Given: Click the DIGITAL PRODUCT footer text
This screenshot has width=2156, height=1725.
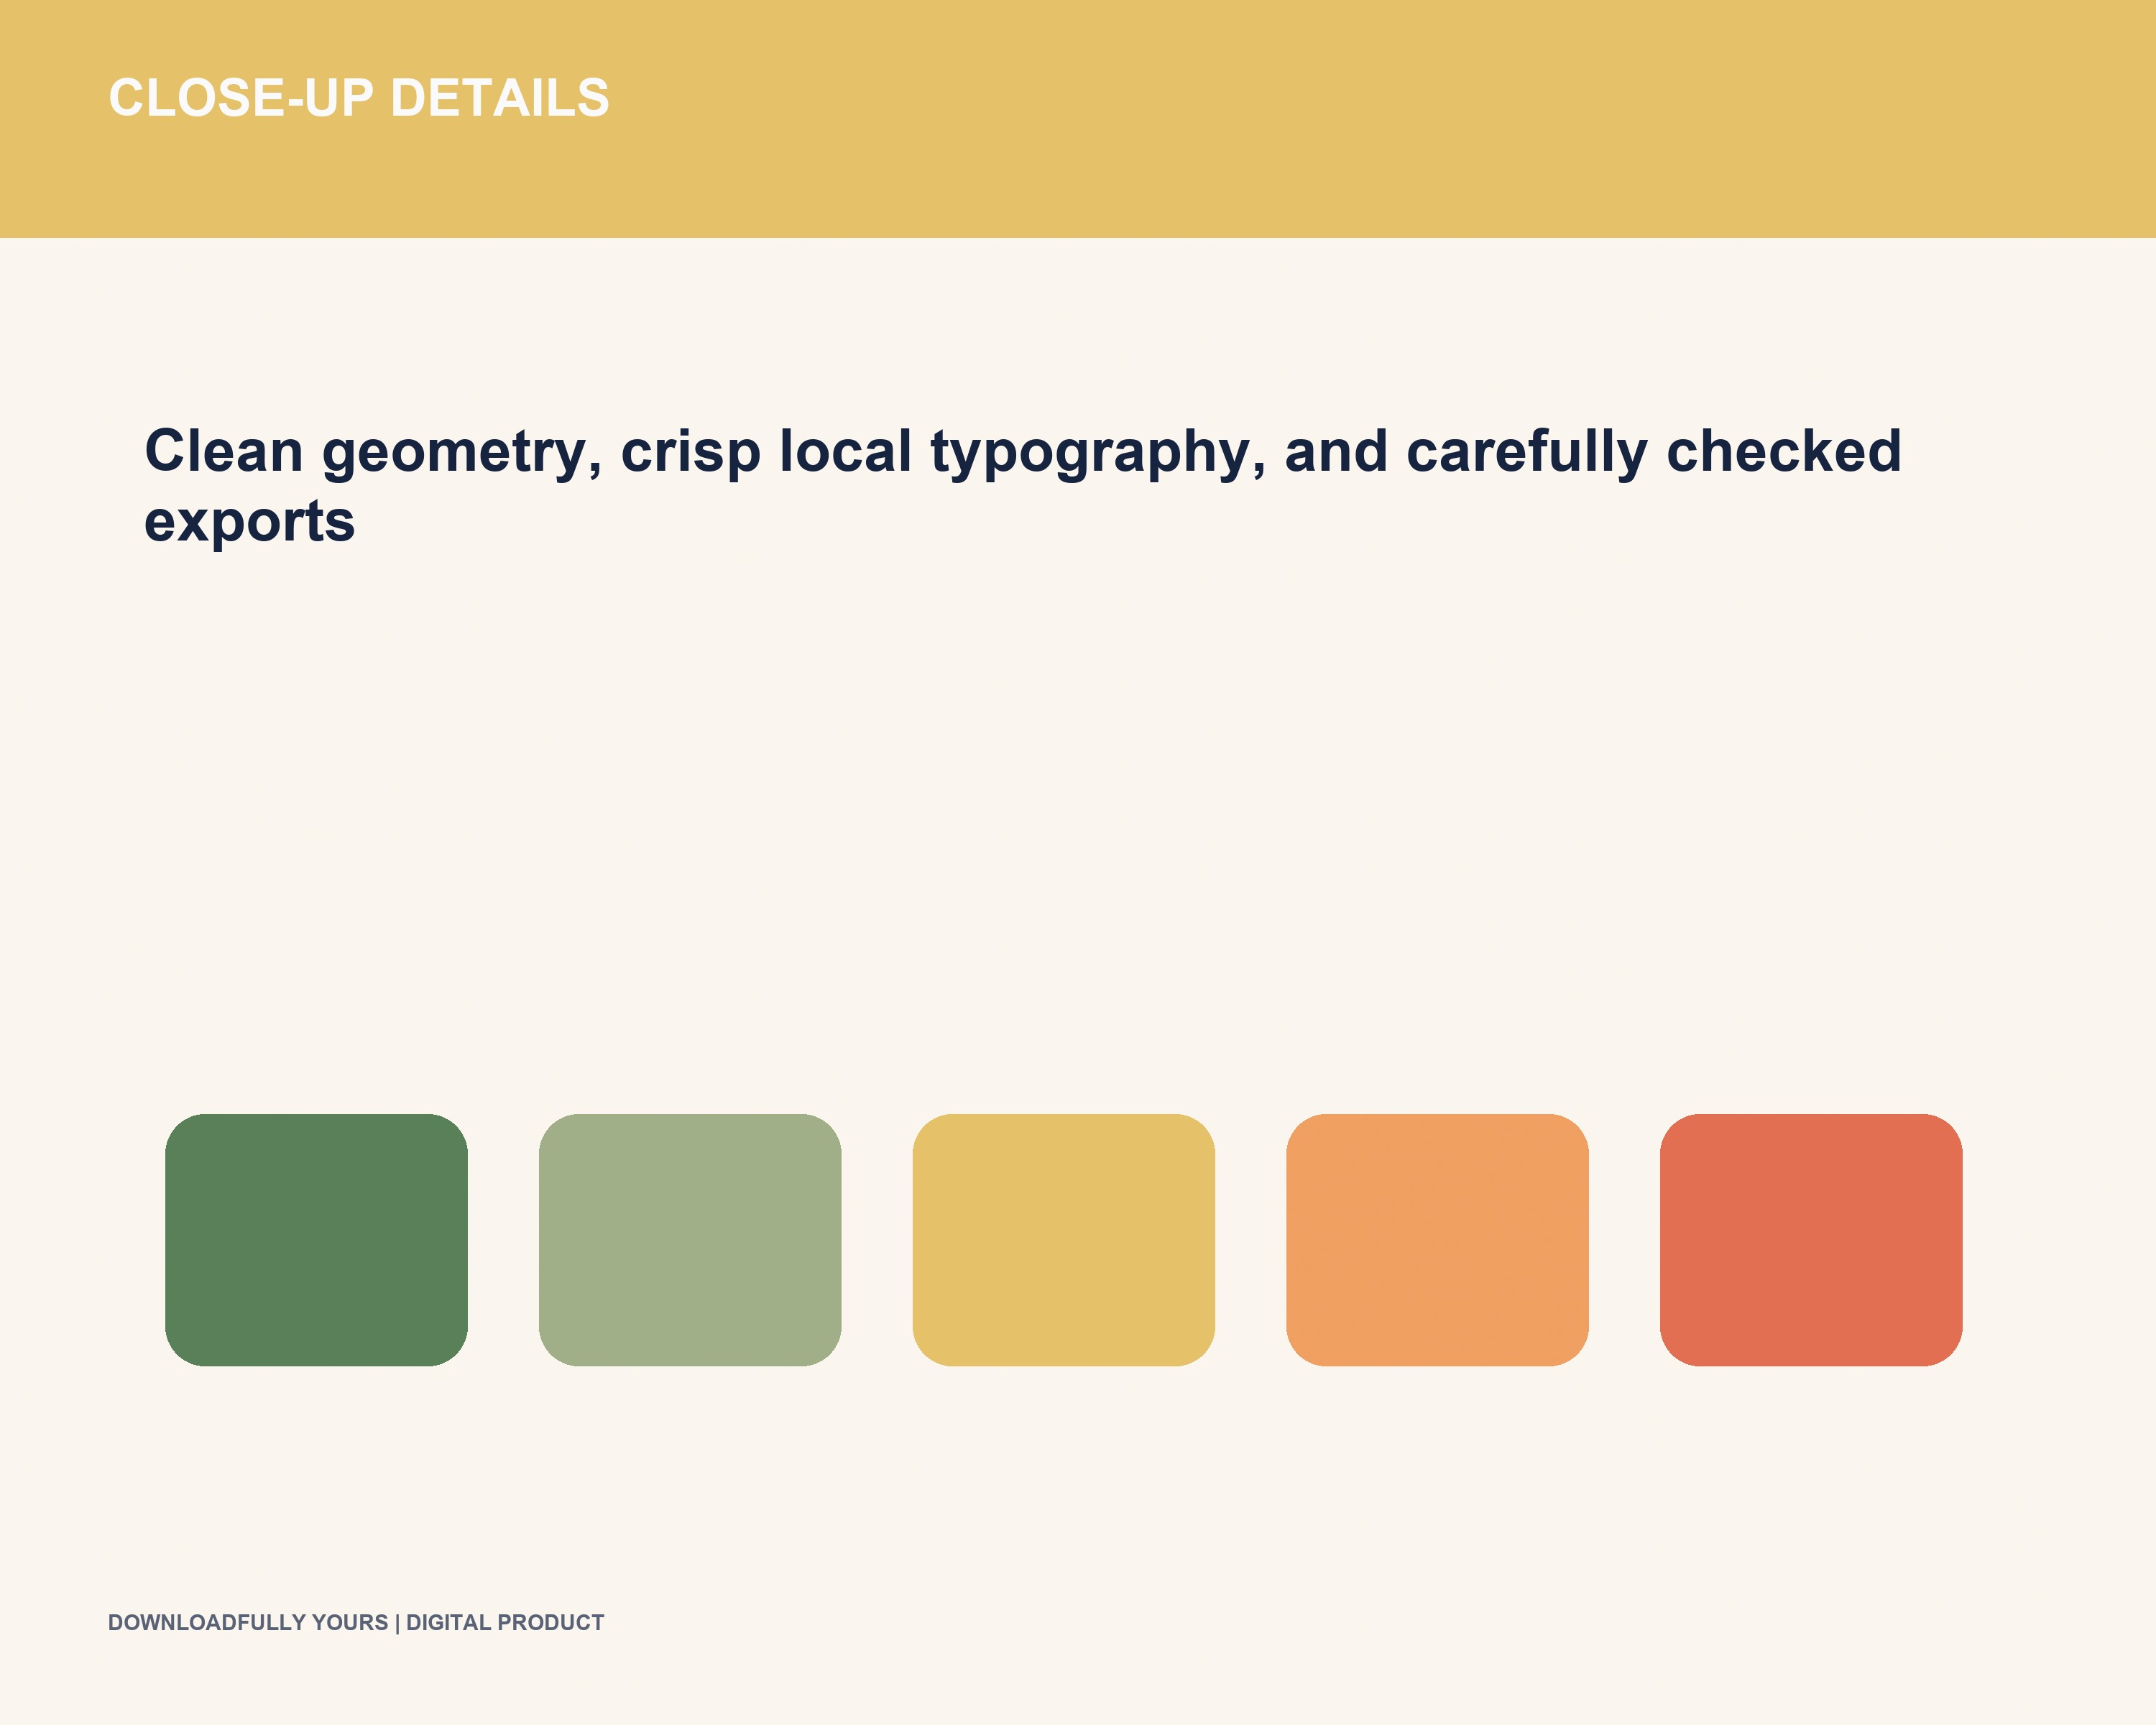Looking at the screenshot, I should [x=505, y=1622].
